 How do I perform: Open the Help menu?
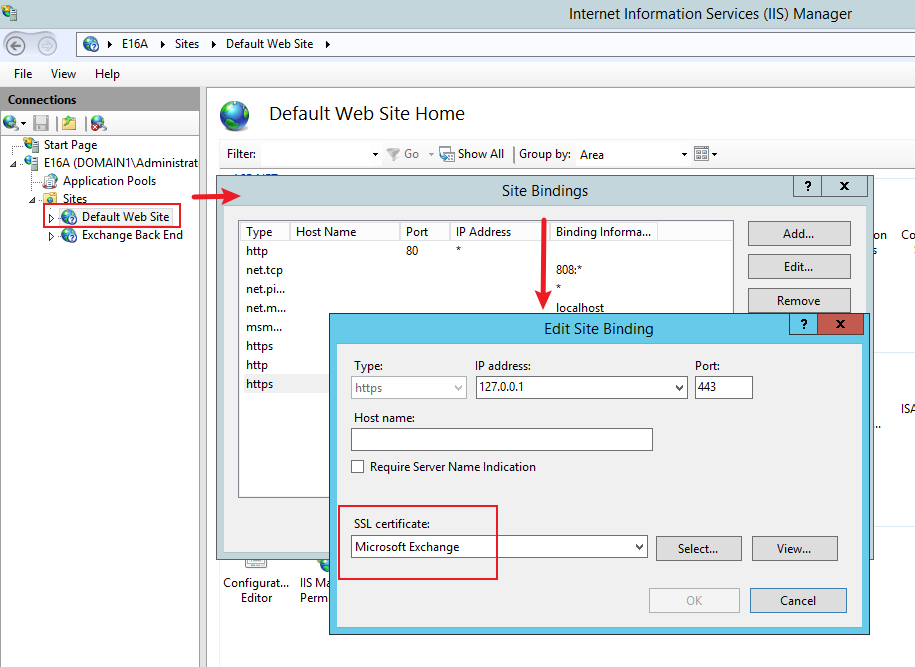click(107, 74)
